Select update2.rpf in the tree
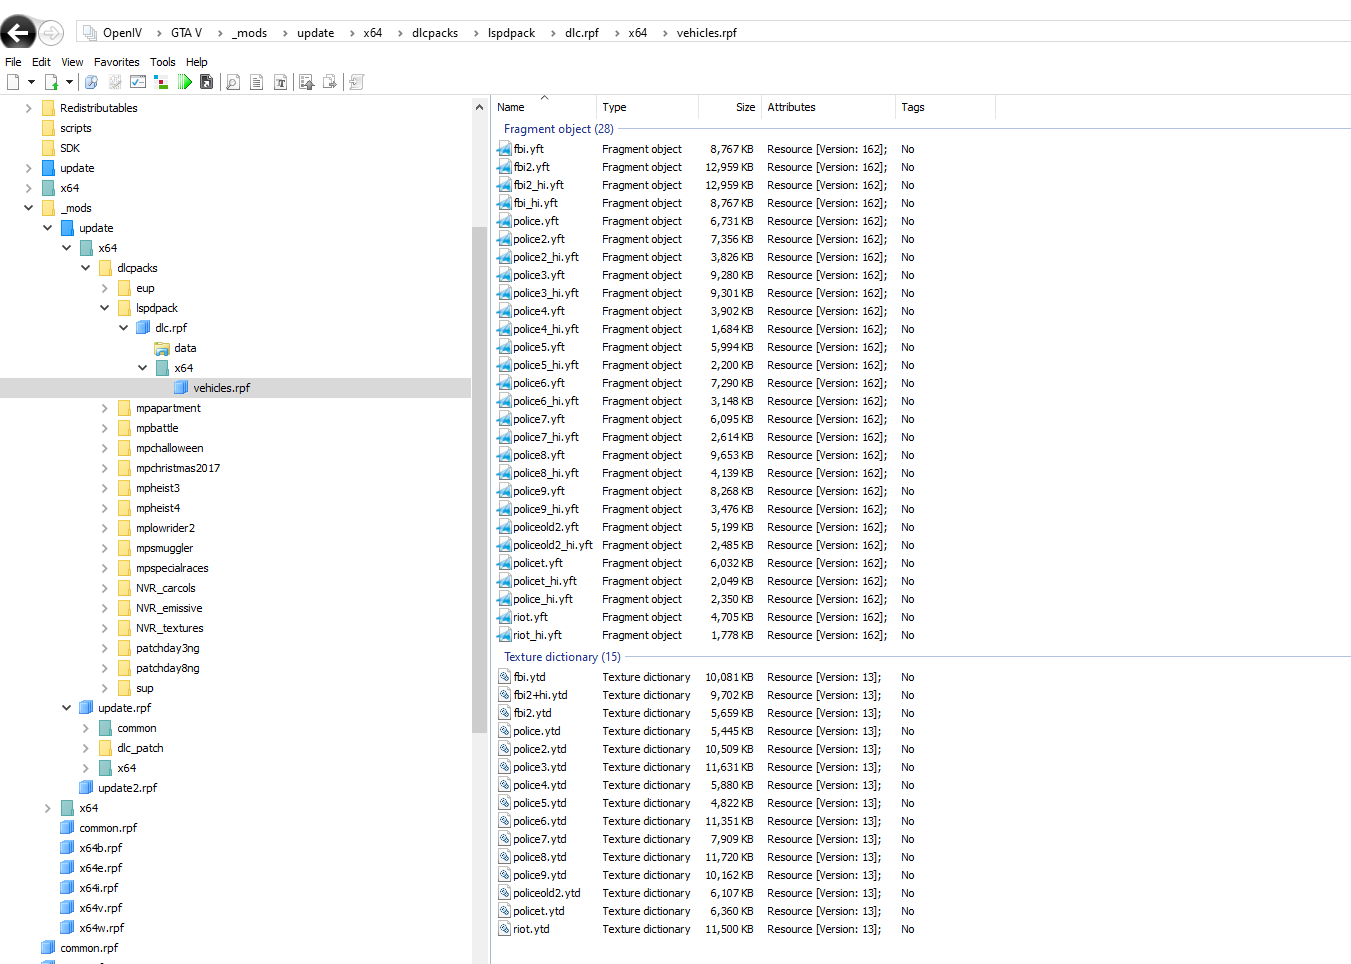 127,788
